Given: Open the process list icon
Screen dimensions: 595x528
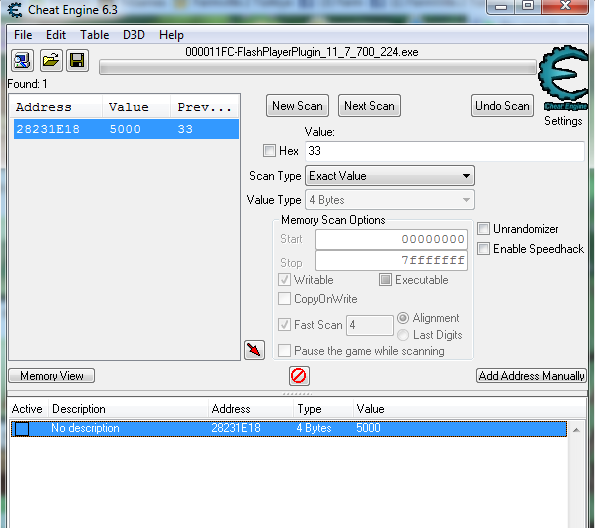Looking at the screenshot, I should (22, 60).
